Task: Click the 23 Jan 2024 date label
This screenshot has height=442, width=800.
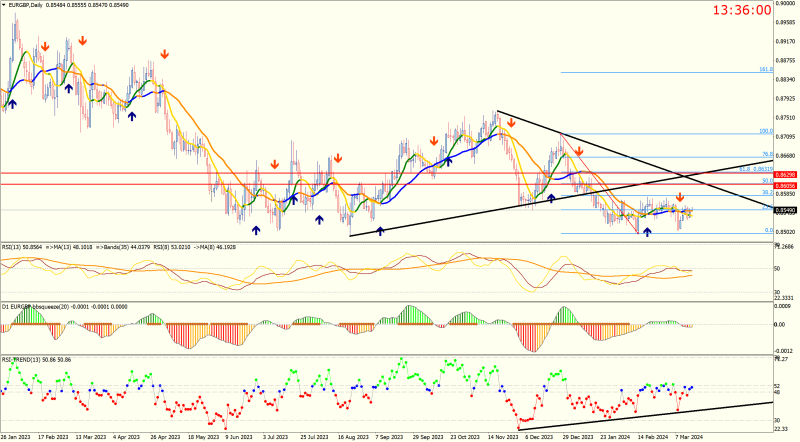Action: [x=615, y=437]
